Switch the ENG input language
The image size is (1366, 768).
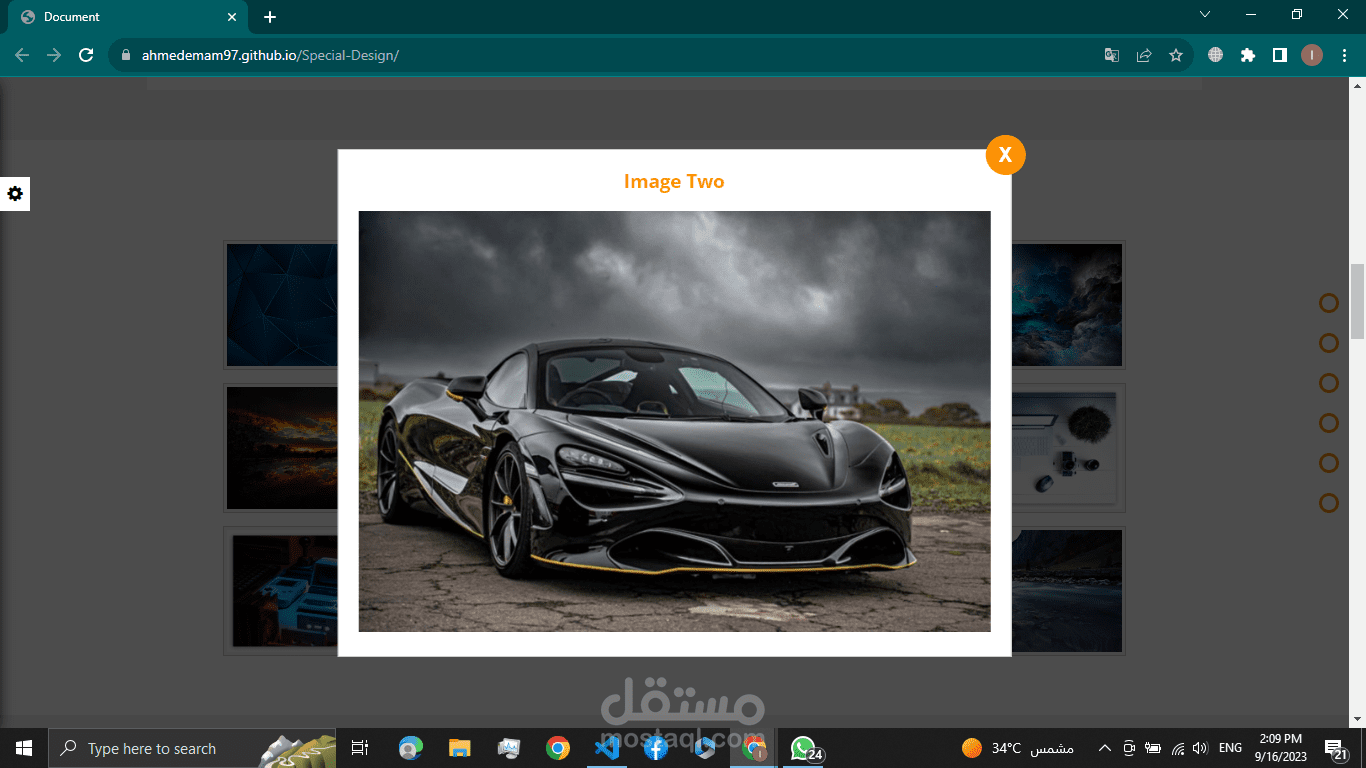coord(1230,748)
